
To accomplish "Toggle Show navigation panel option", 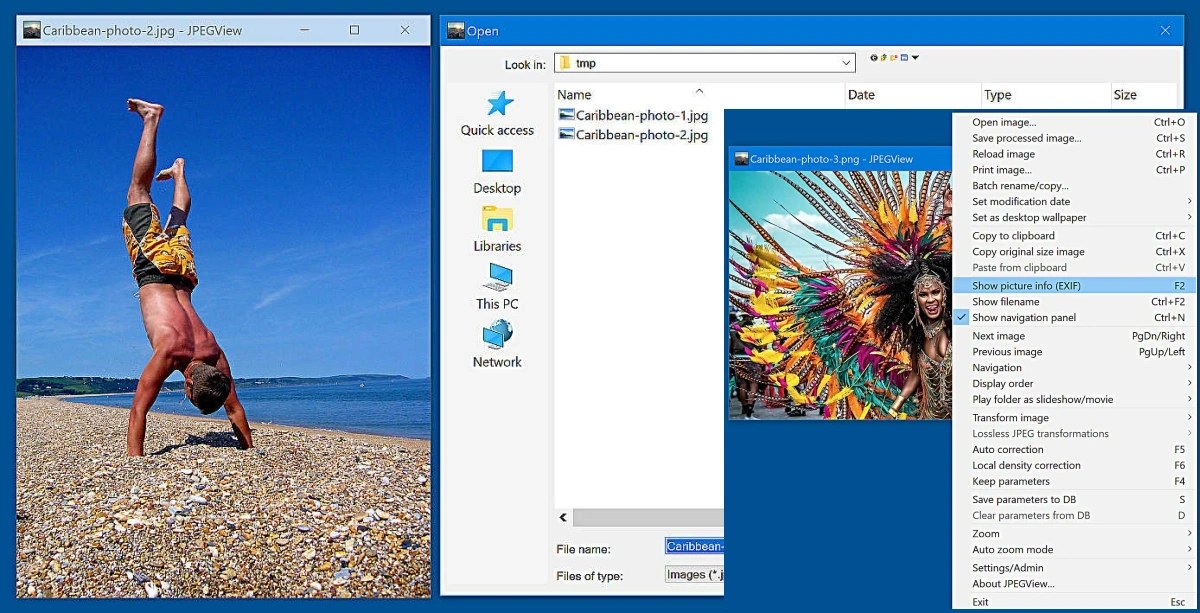I will pos(1024,318).
